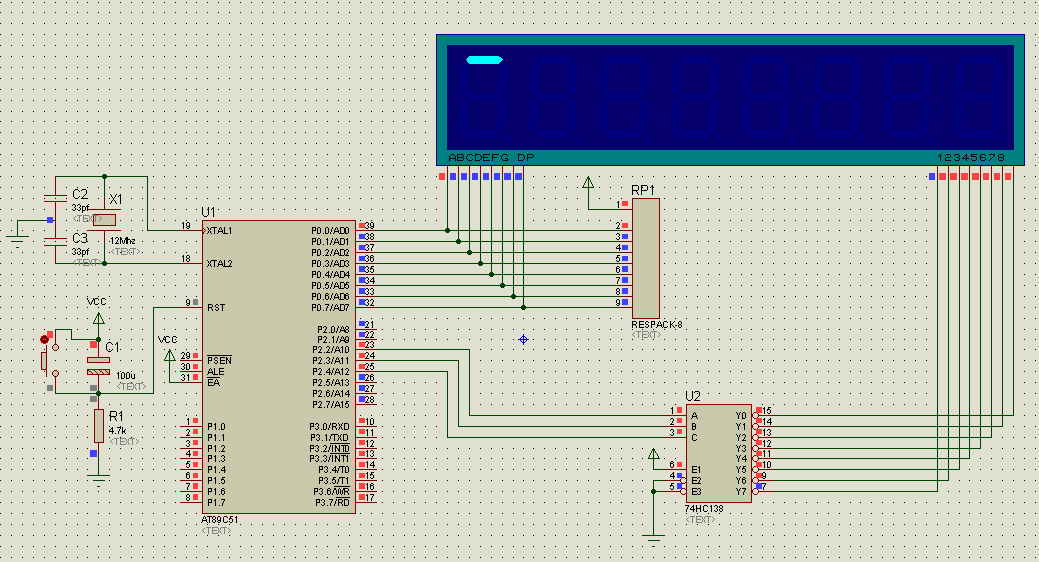Select the RP1 resistor pack body
The height and width of the screenshot is (562, 1039).
pos(645,258)
